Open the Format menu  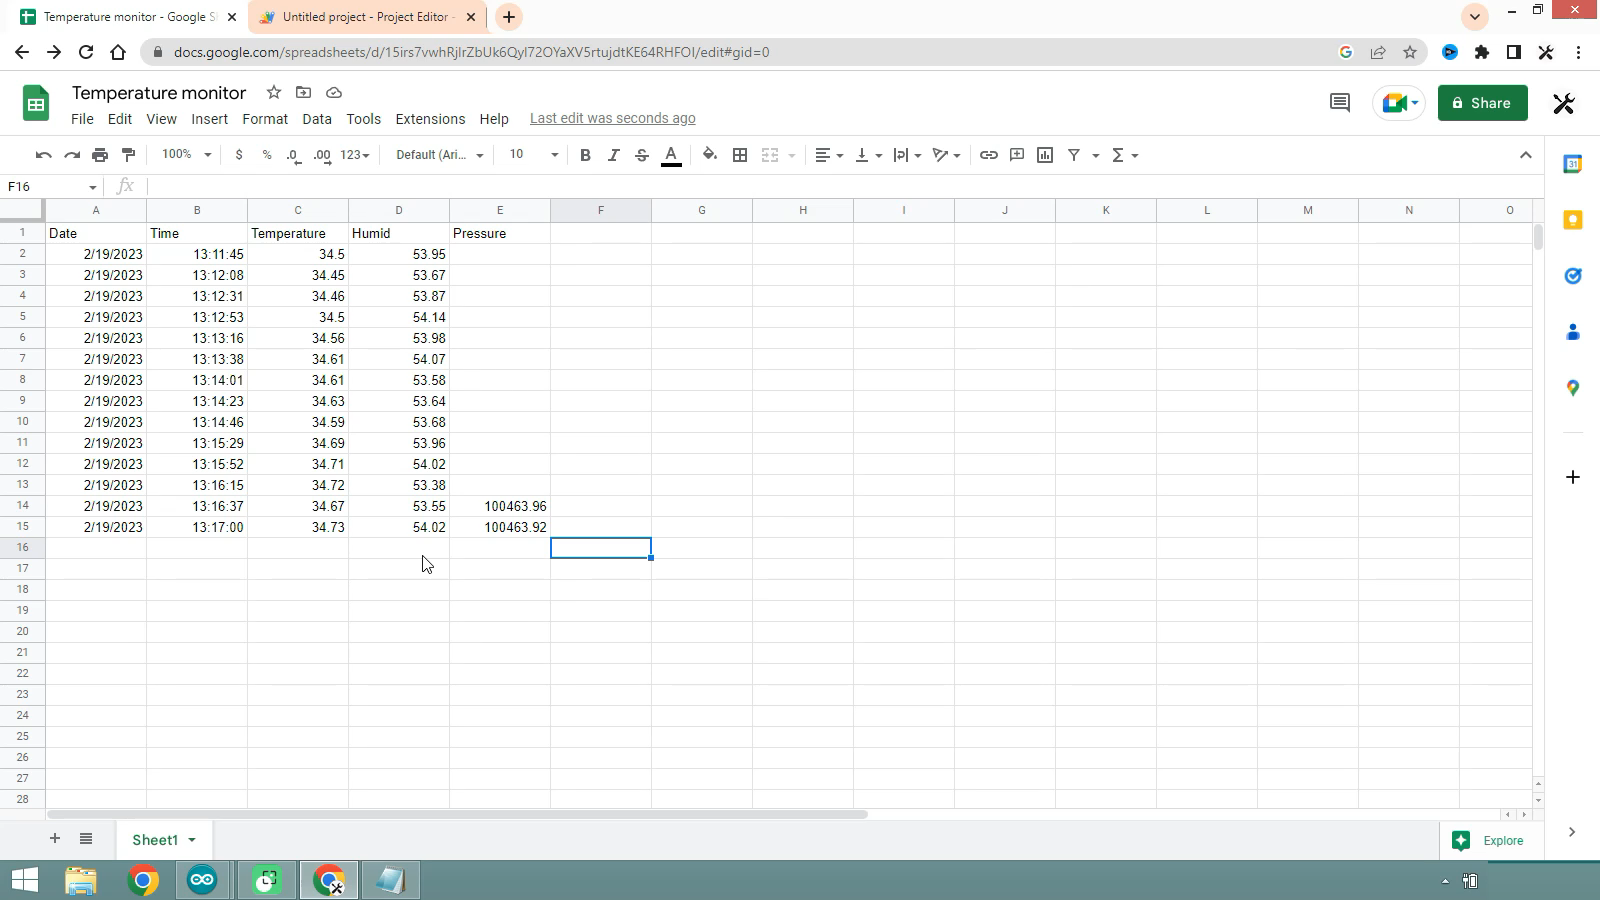tap(265, 119)
